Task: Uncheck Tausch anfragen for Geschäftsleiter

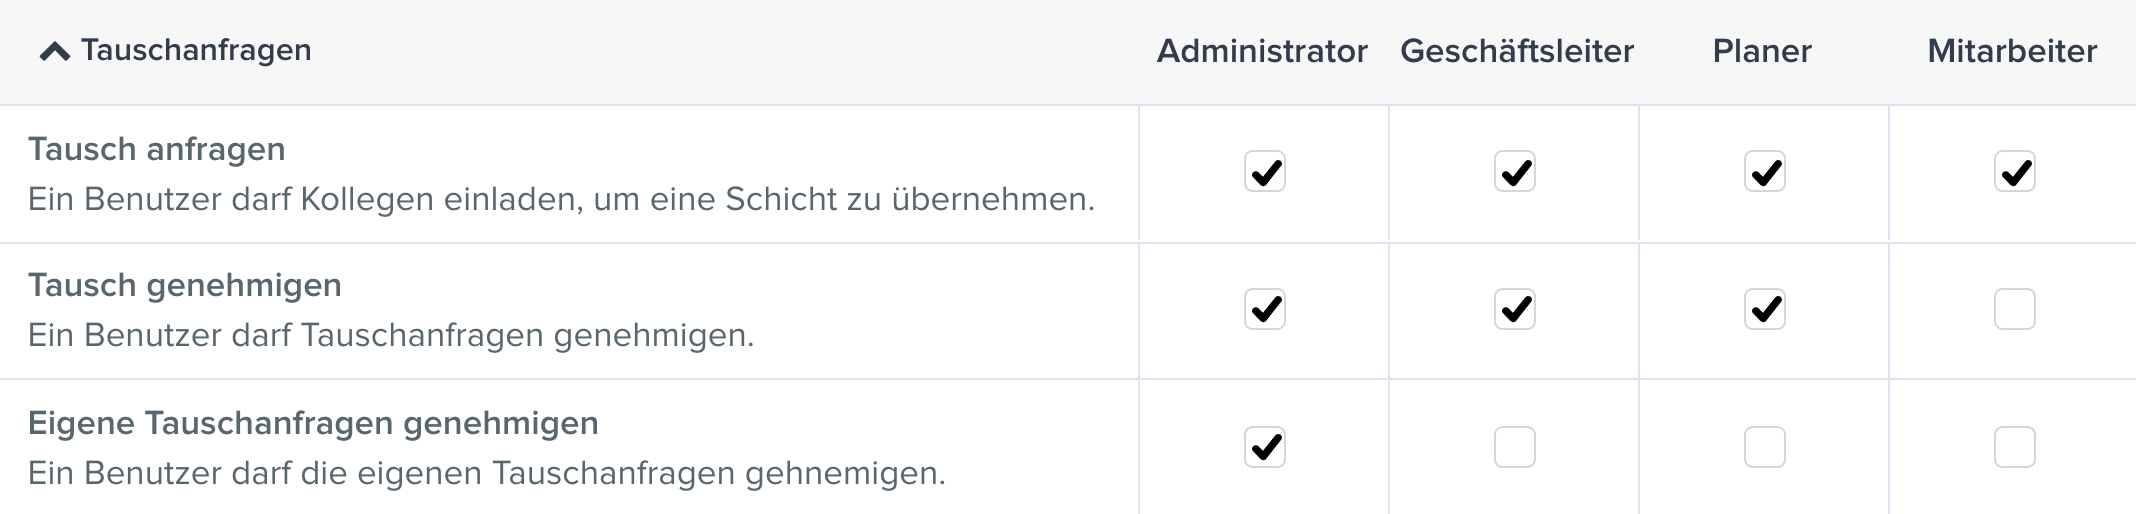Action: [1514, 172]
